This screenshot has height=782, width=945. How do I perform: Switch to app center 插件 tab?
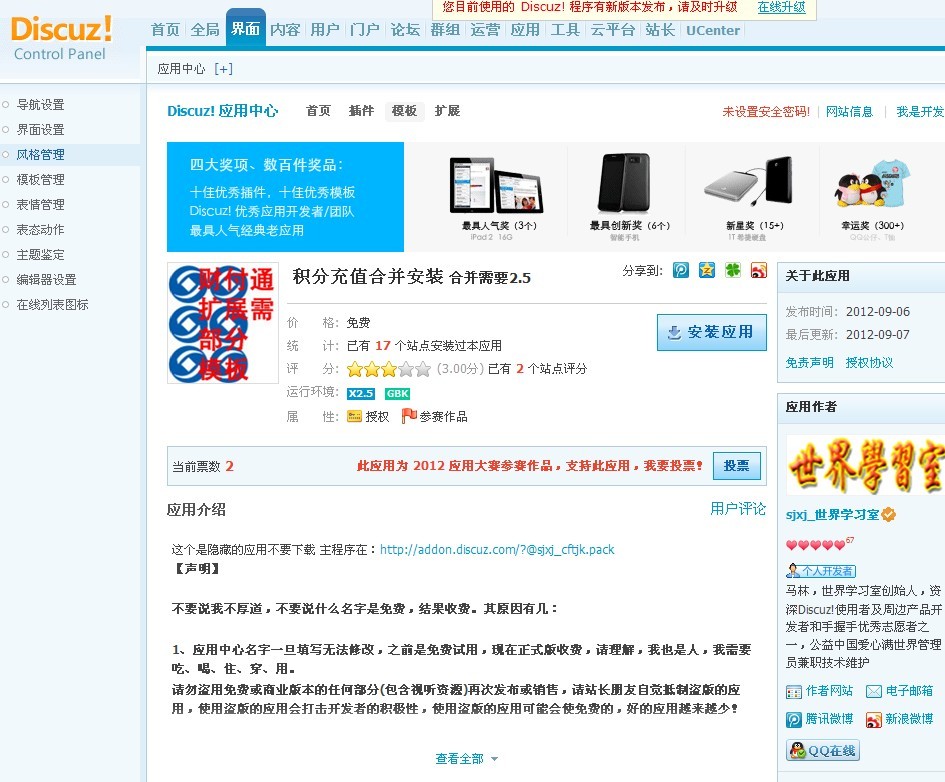click(x=361, y=111)
